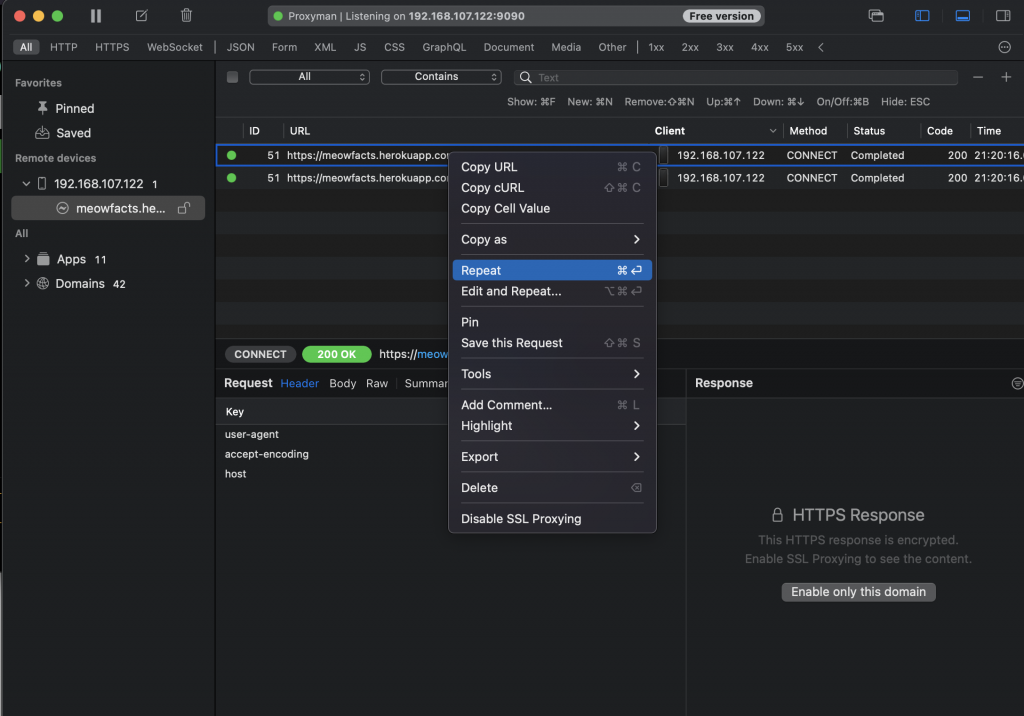Expand the Apps tree group

point(27,259)
